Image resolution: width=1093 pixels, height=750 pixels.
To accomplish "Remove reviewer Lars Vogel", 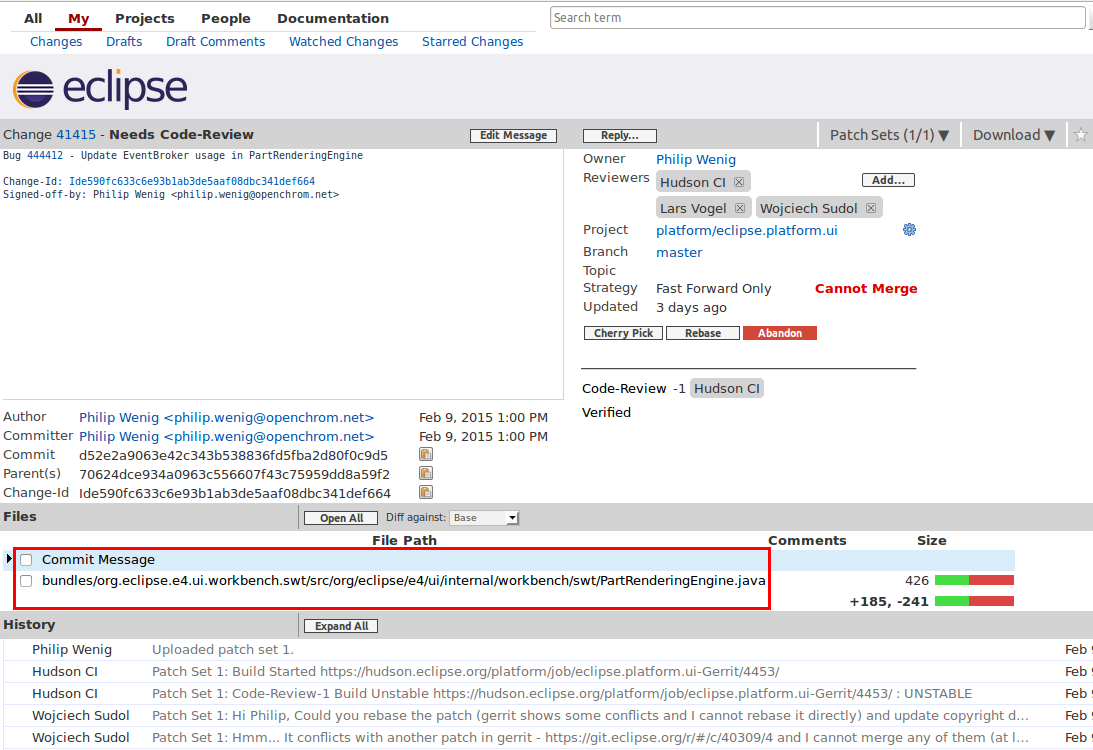I will click(740, 208).
